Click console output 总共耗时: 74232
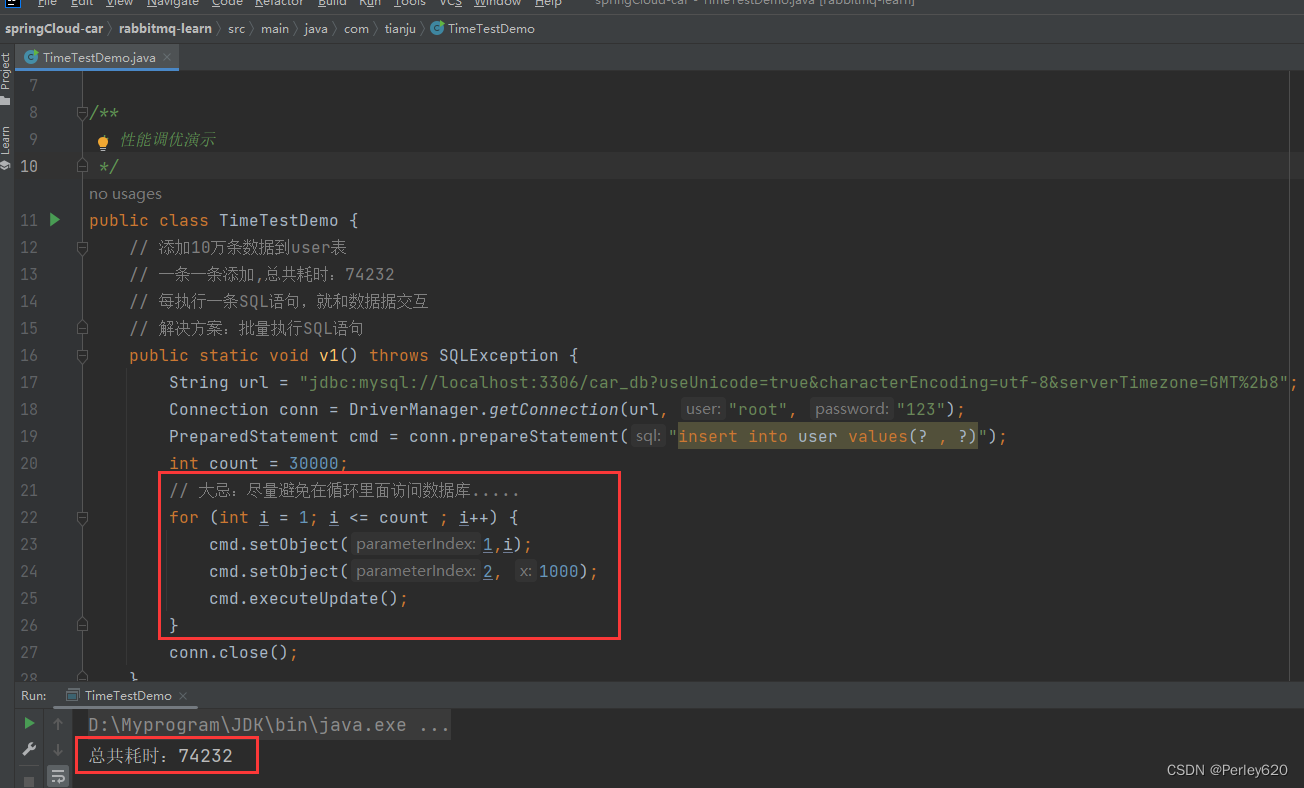The image size is (1304, 788). point(161,756)
